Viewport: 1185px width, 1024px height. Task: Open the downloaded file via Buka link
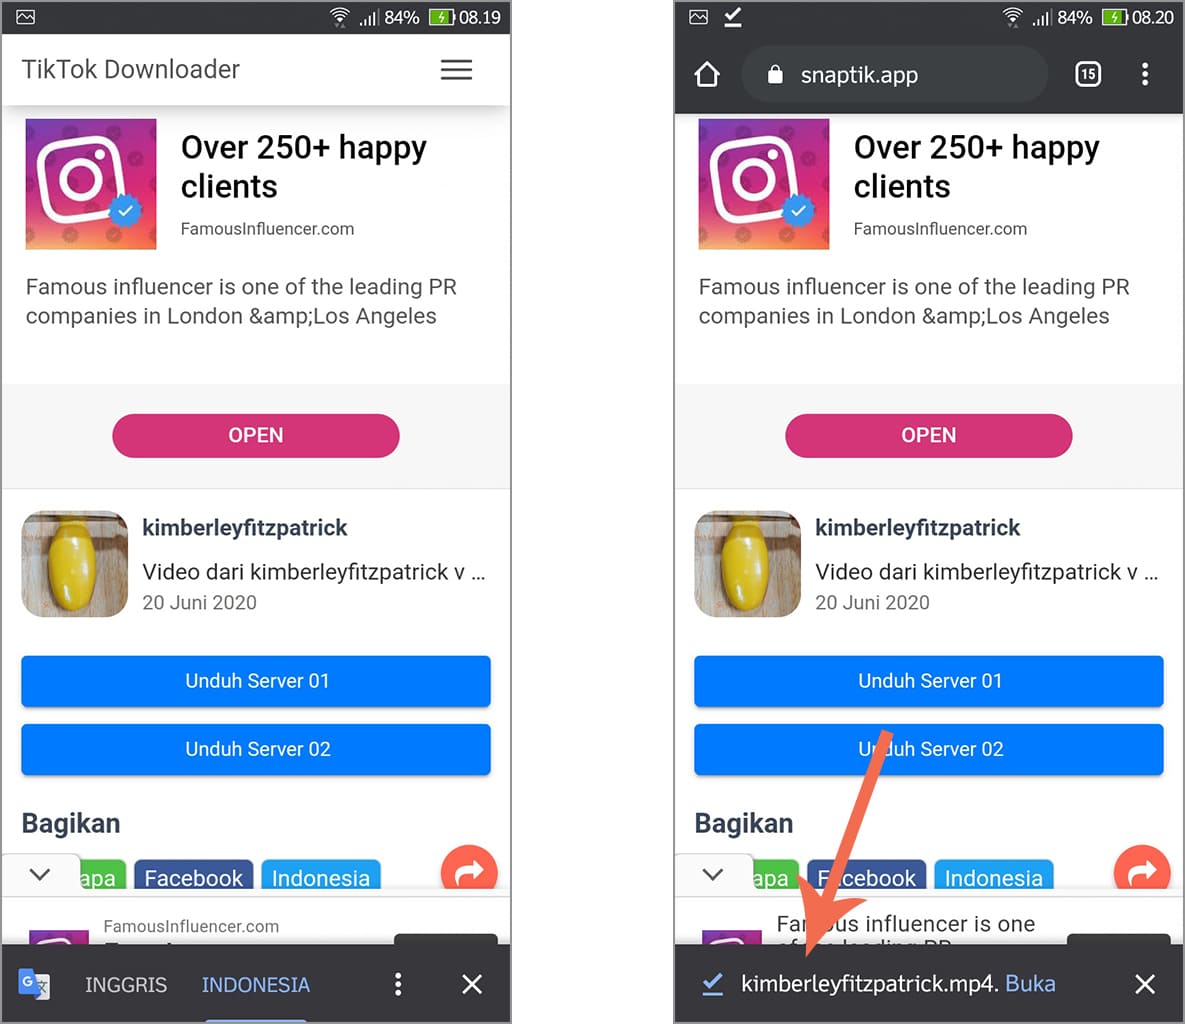click(1030, 983)
